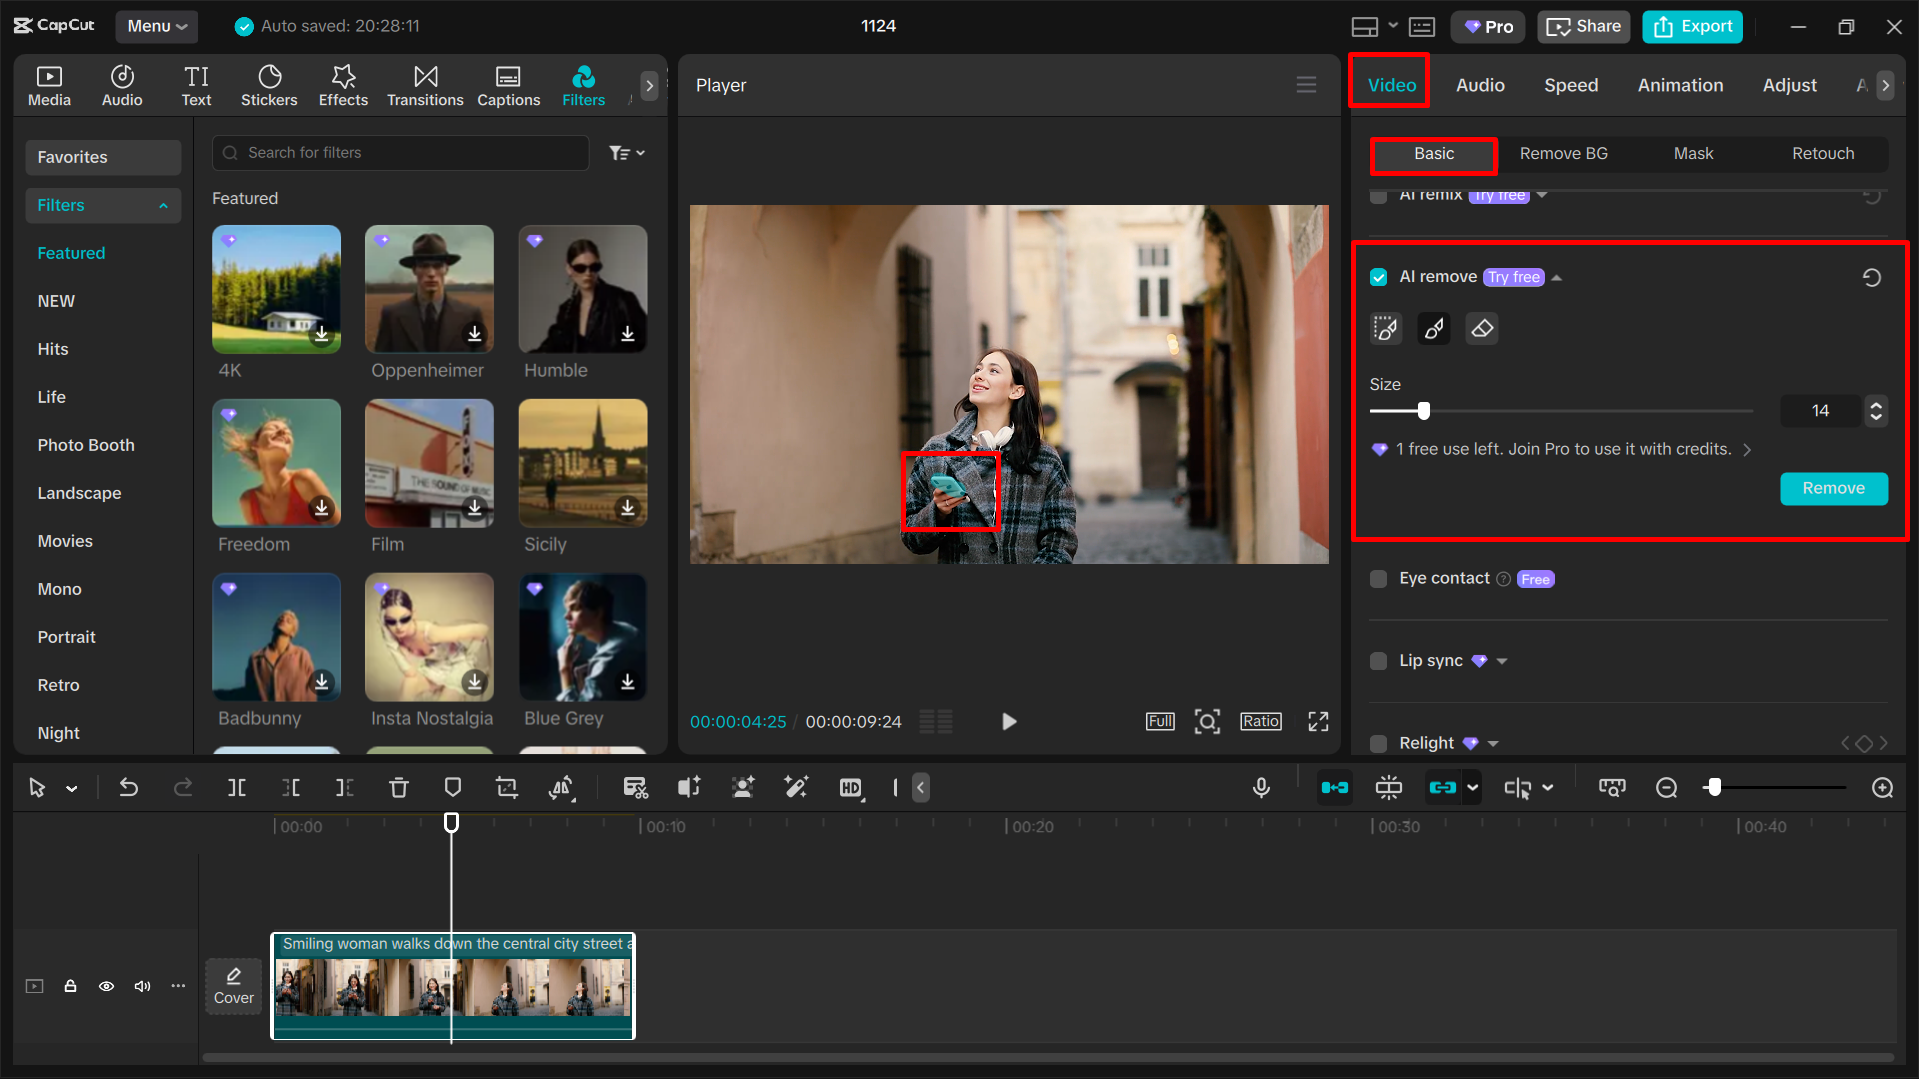
Task: Enable Lip sync
Action: point(1378,660)
